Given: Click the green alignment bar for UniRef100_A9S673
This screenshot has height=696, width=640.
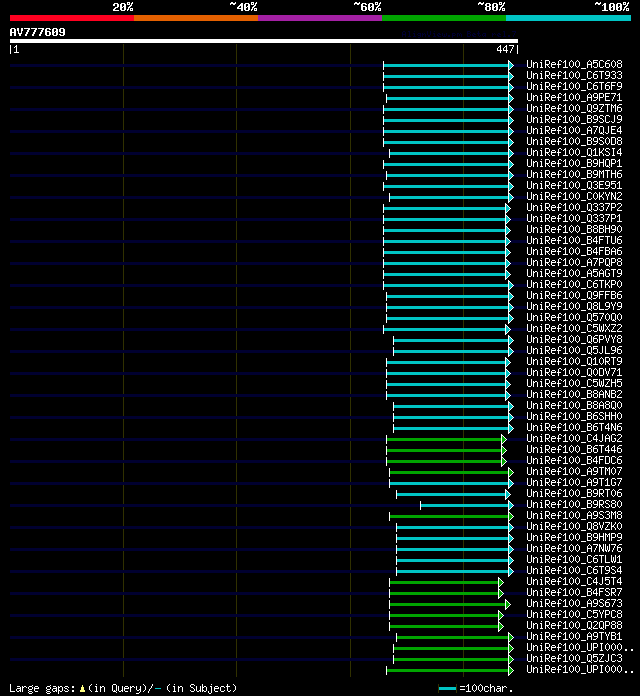Looking at the screenshot, I should pos(450,605).
